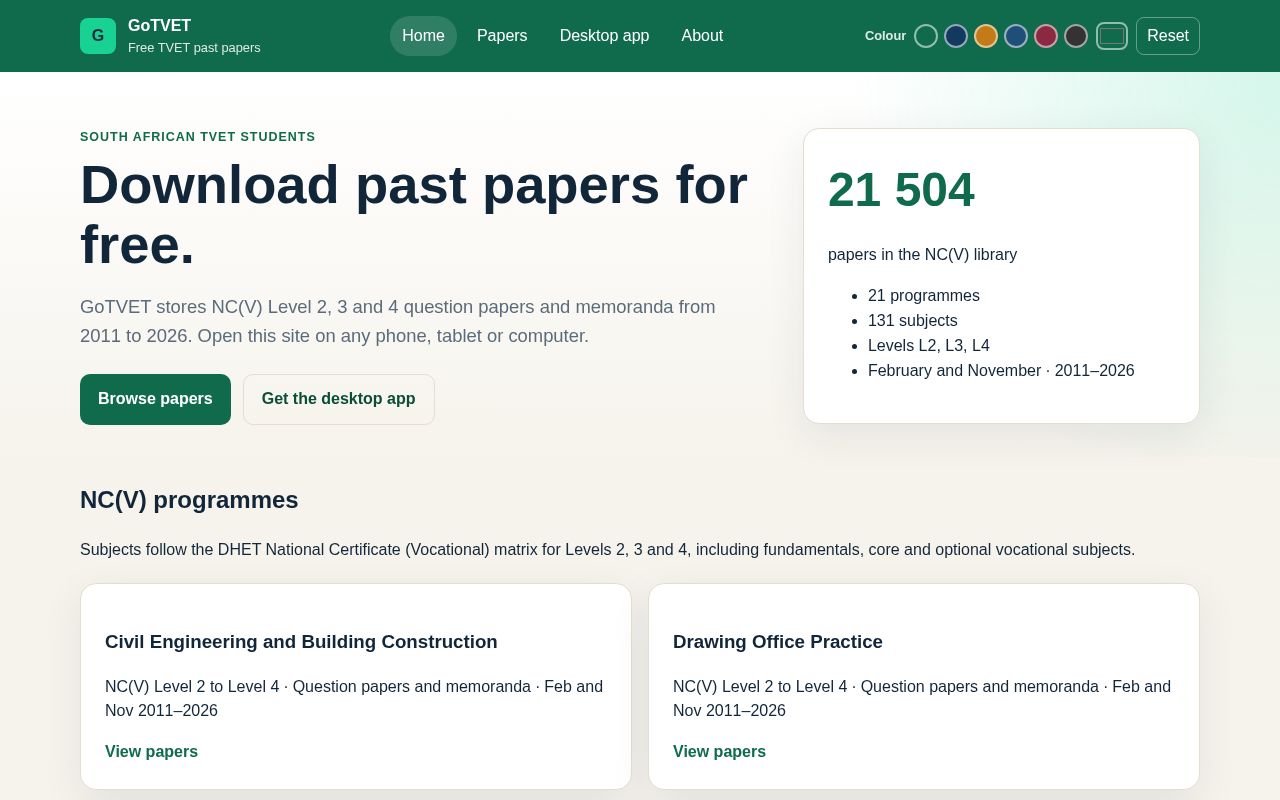Select the orange colour theme swatch

986,36
